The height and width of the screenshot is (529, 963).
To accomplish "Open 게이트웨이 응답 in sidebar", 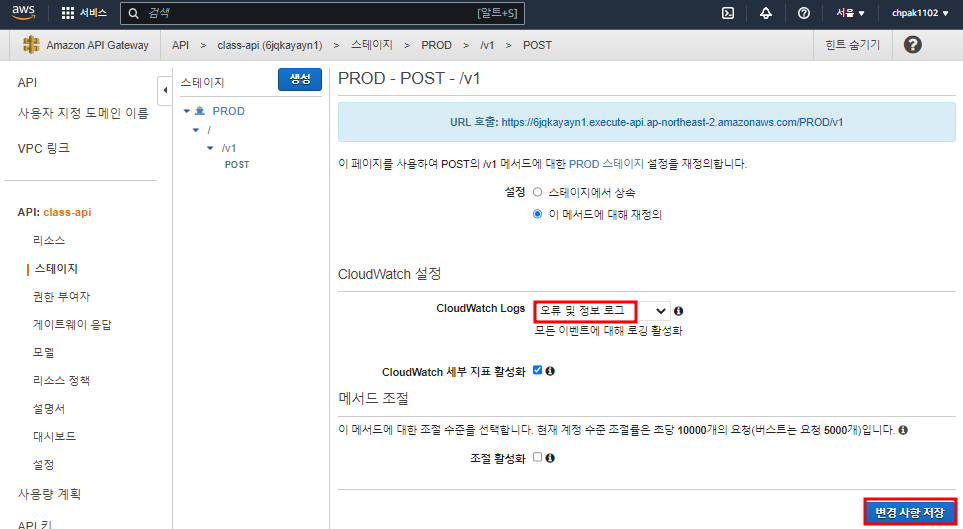I will click(72, 324).
